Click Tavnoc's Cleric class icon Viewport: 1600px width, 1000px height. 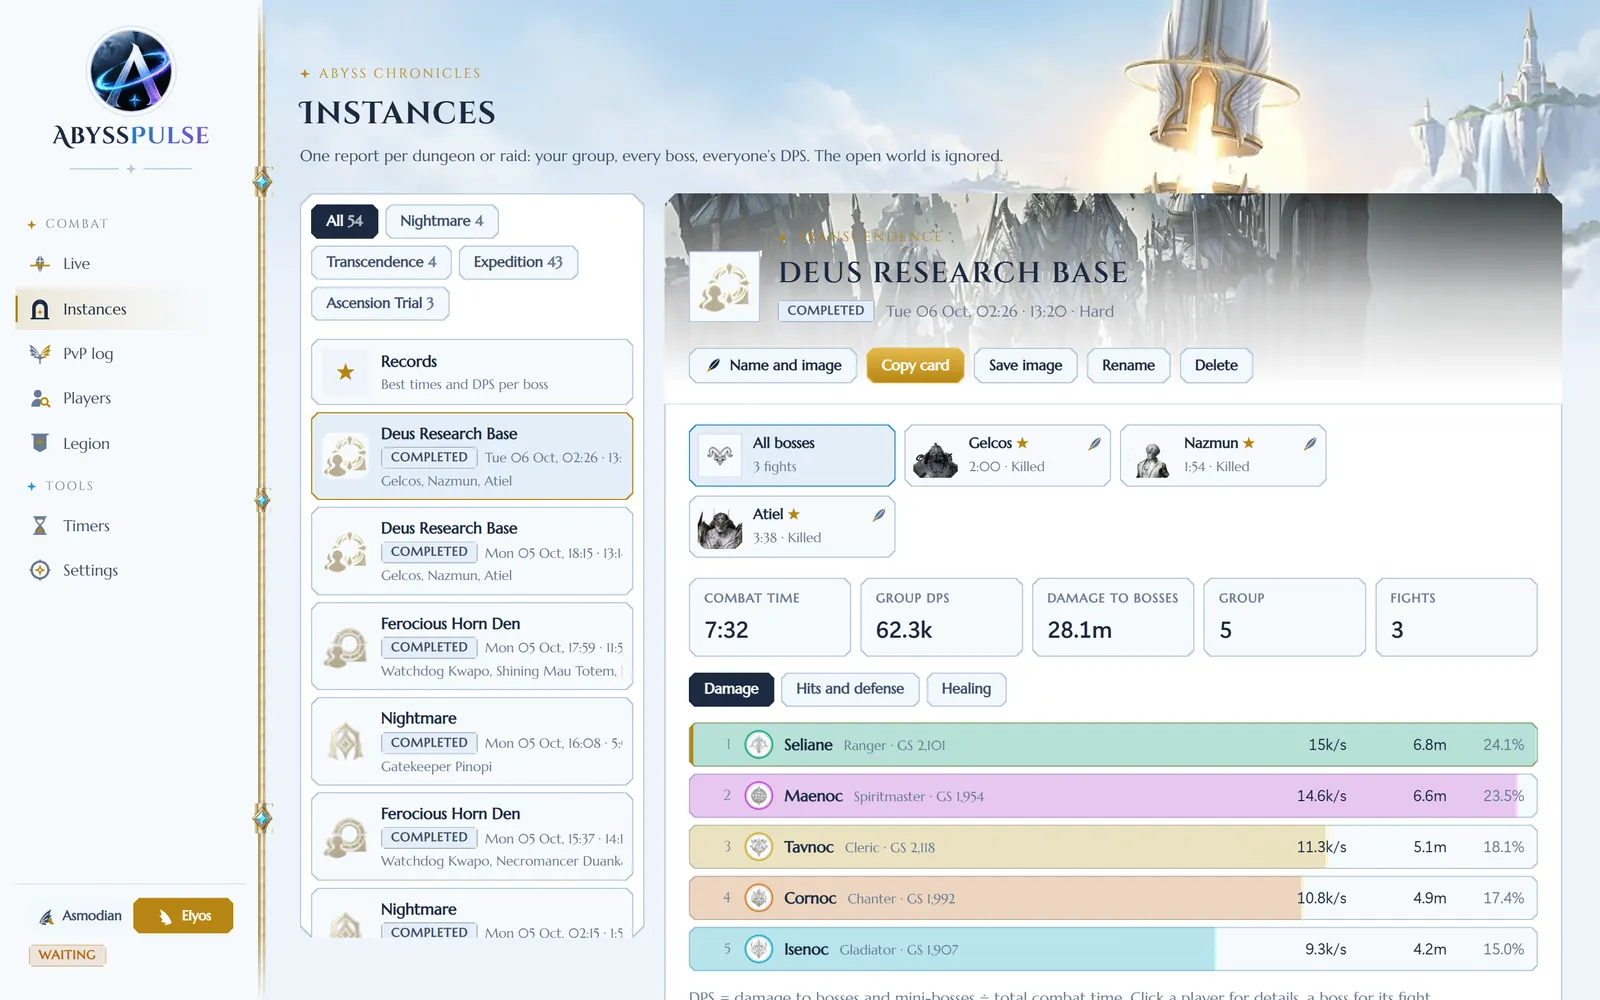pos(759,847)
